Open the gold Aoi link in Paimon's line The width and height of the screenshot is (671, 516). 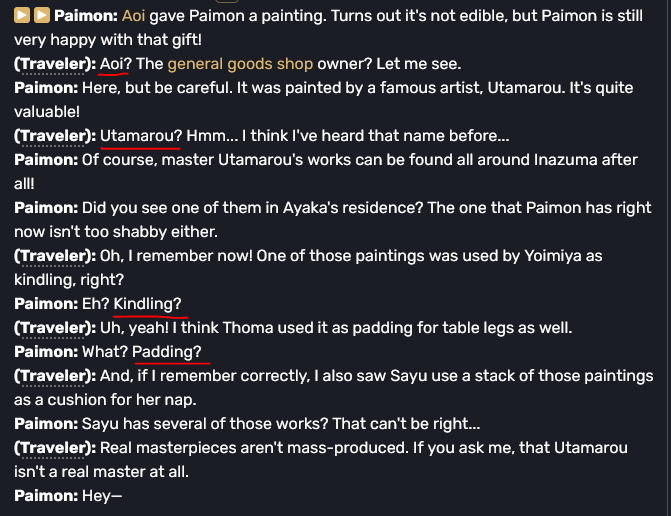click(x=134, y=16)
